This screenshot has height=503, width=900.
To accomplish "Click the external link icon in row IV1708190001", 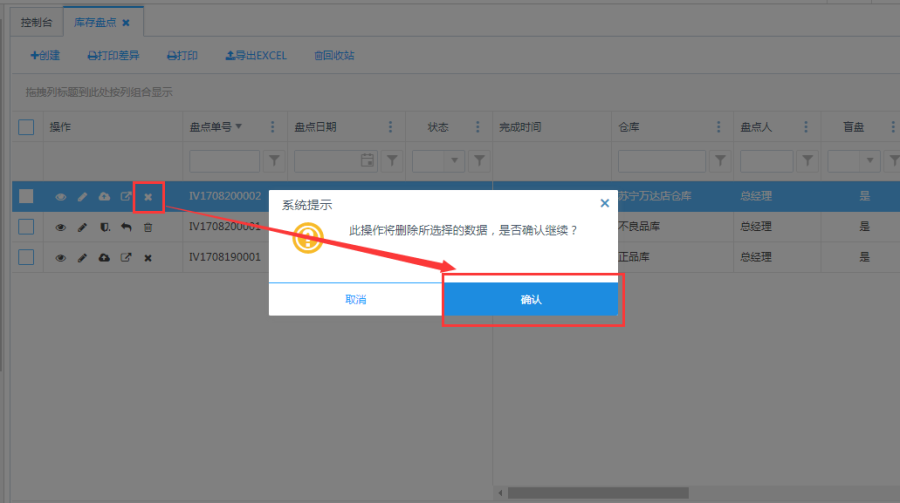I will [126, 258].
